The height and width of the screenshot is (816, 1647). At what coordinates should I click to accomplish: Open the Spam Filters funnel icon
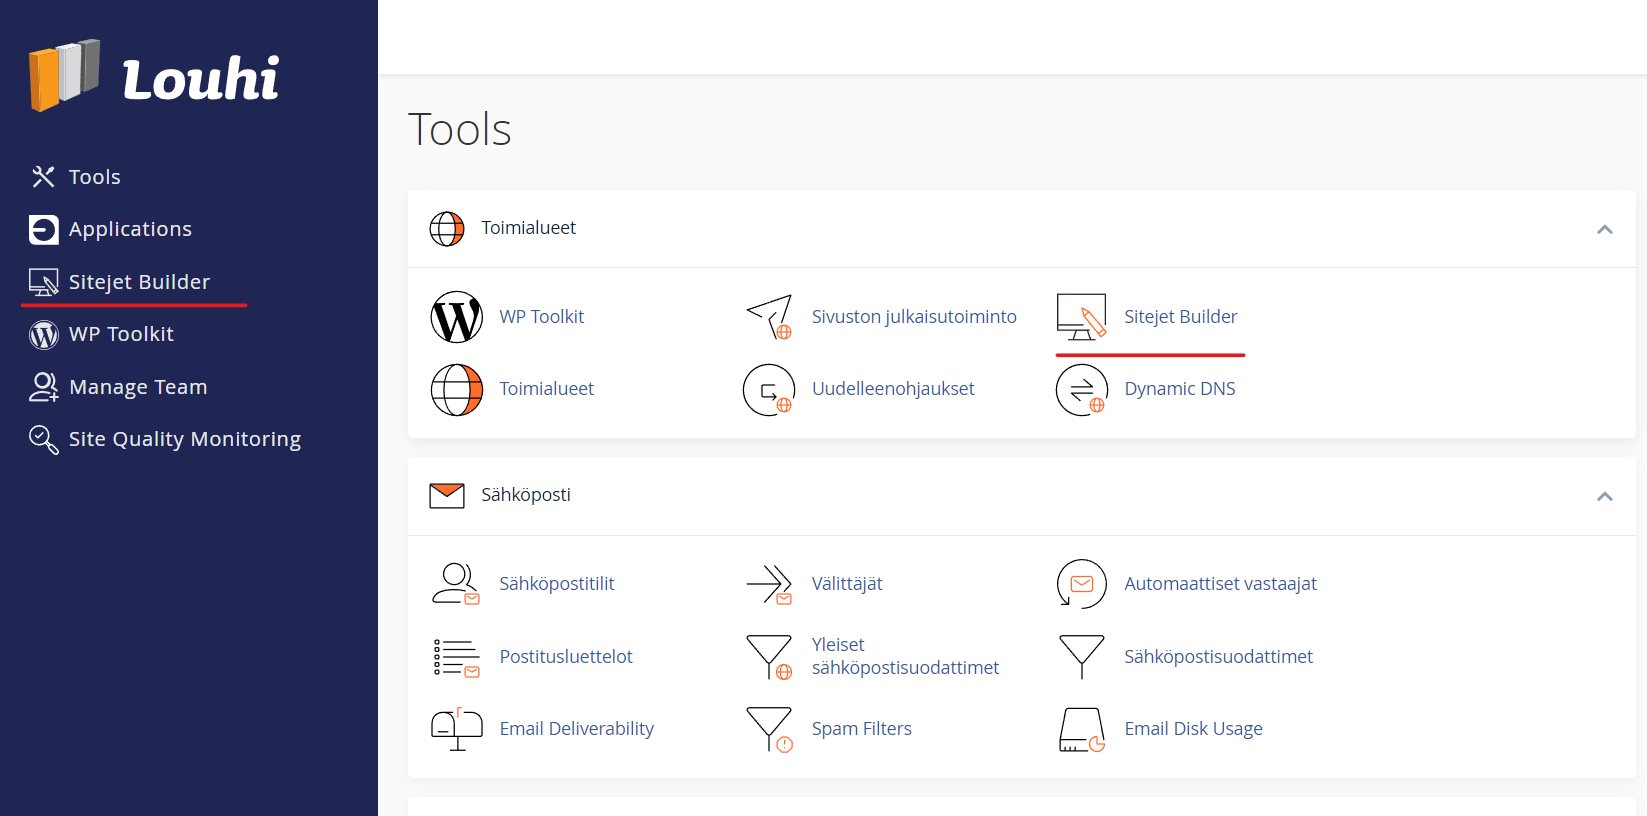[x=769, y=729]
